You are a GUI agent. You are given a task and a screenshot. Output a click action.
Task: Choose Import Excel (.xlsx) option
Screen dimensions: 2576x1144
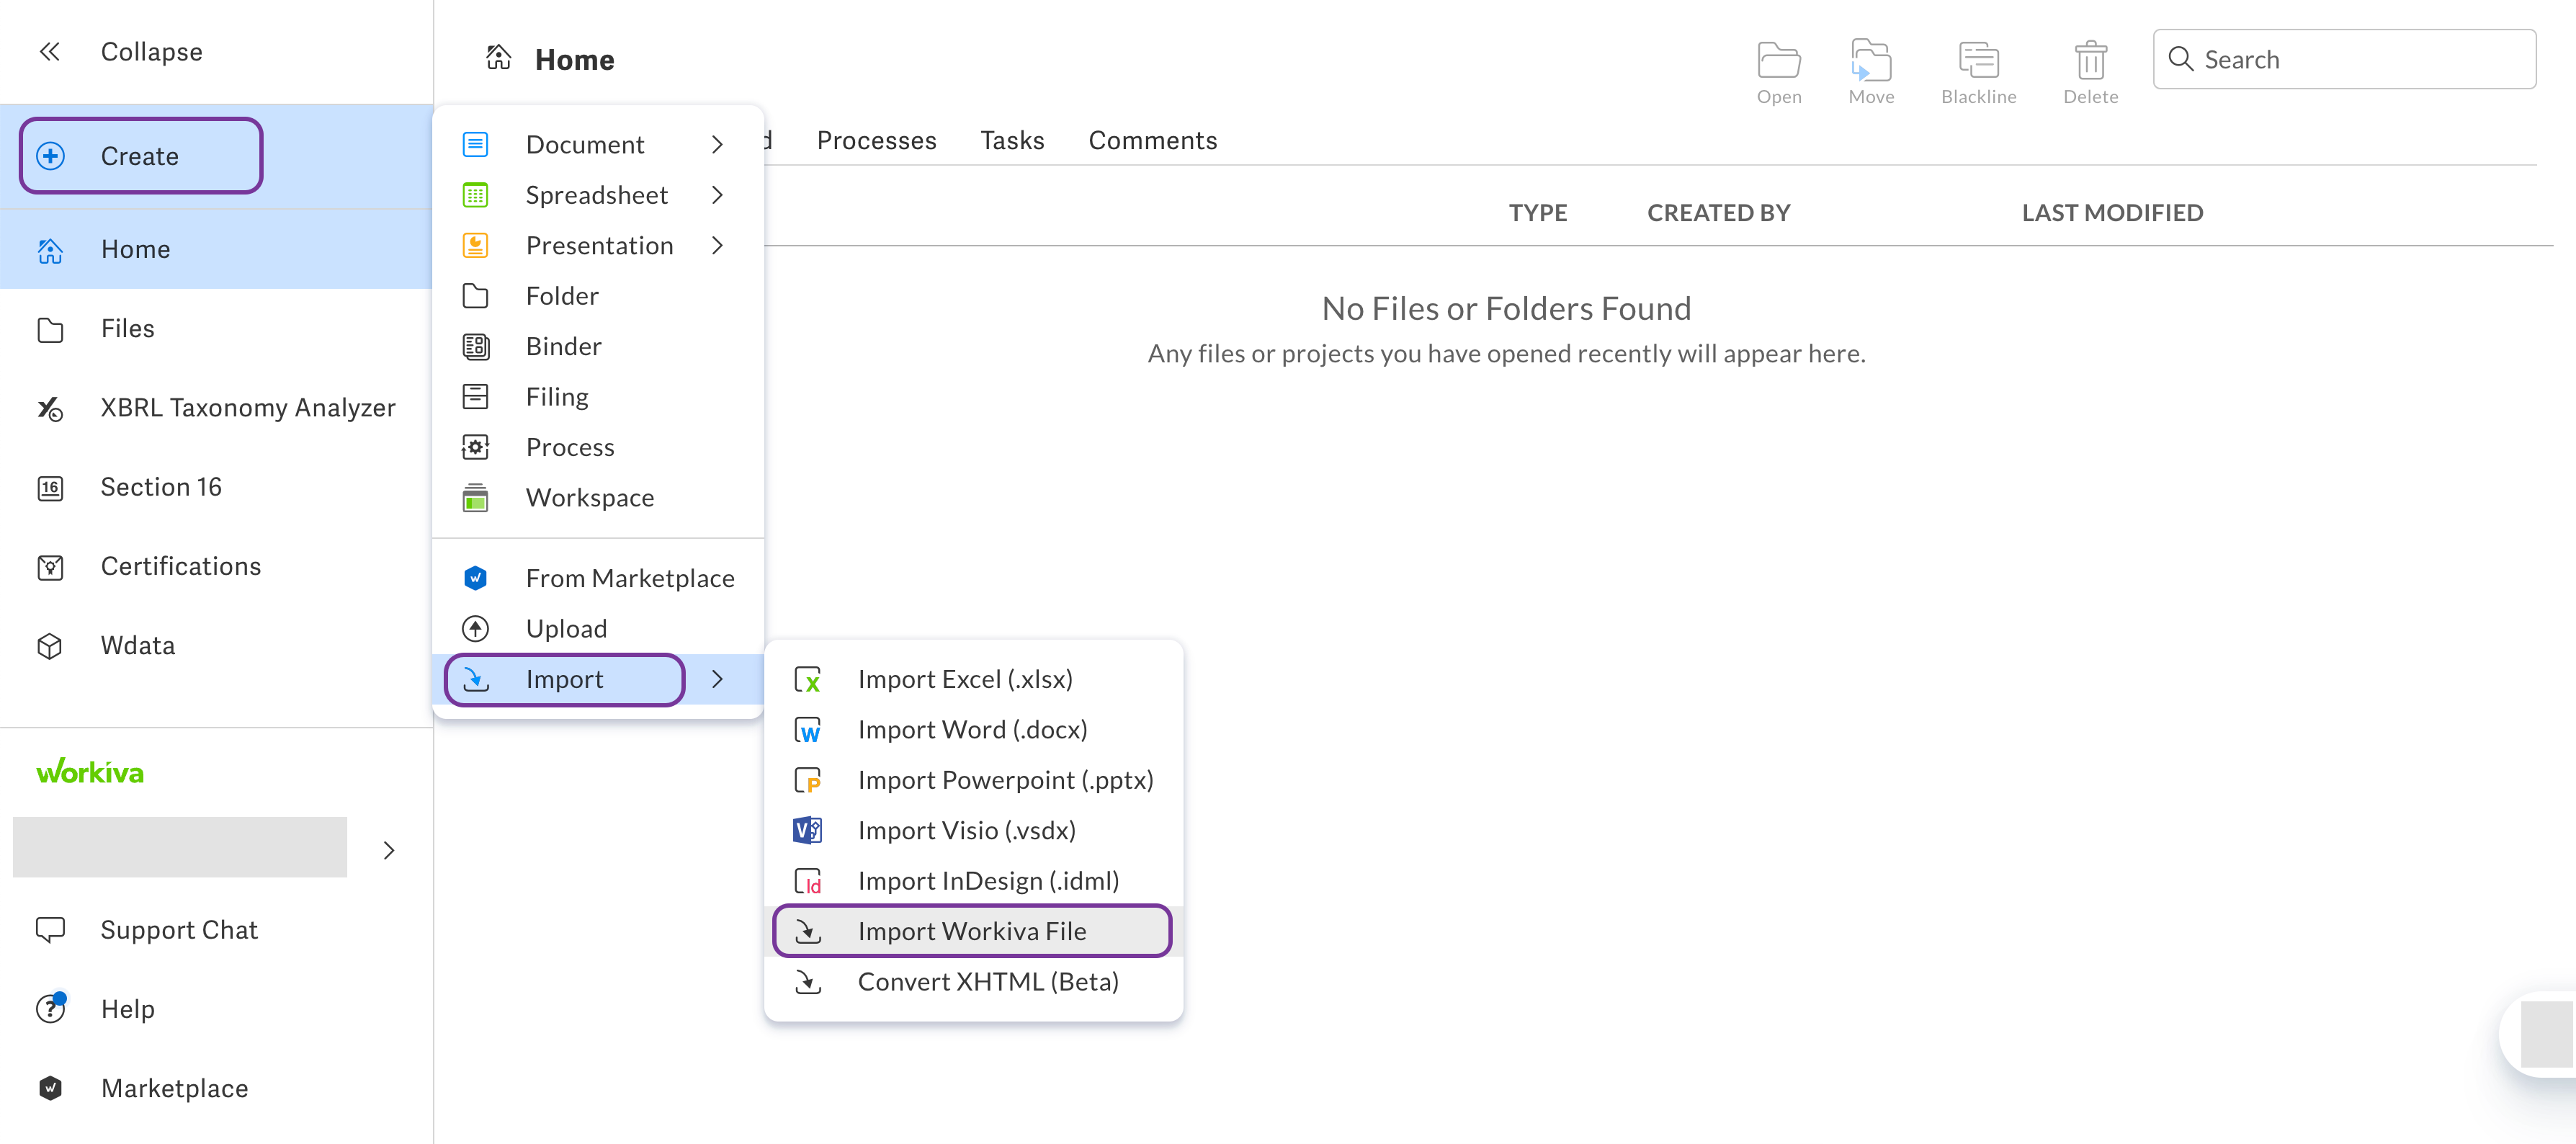click(x=964, y=679)
